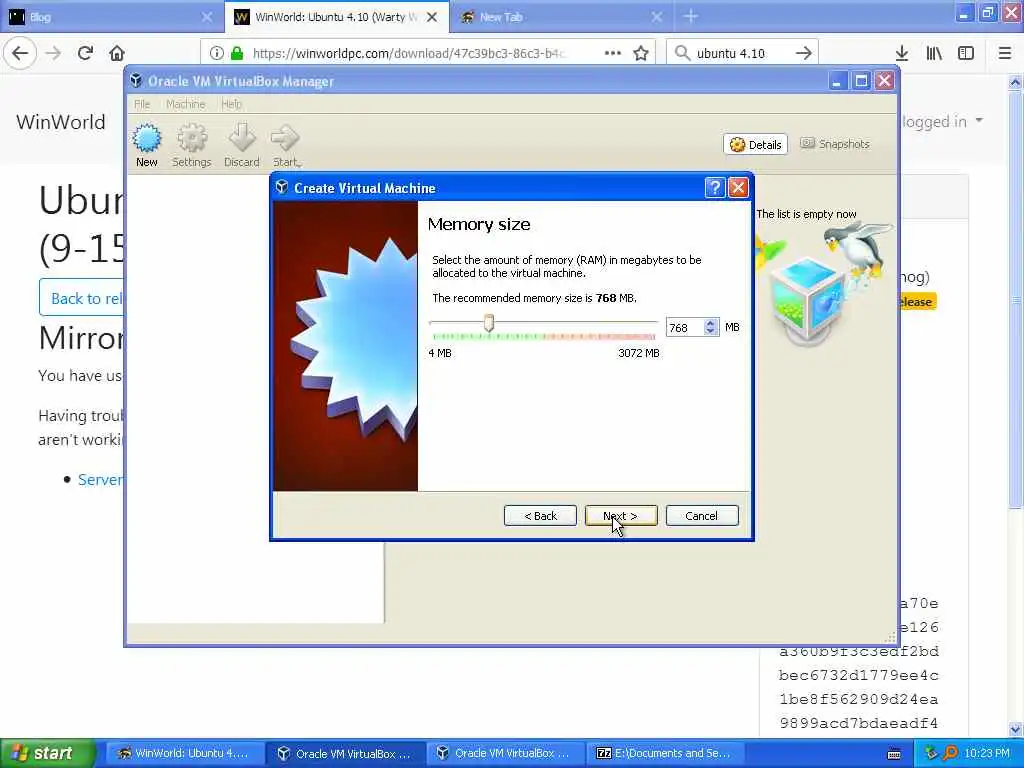Click the Back to releases button on page
Screen dimensions: 1024x768
pyautogui.click(x=82, y=298)
